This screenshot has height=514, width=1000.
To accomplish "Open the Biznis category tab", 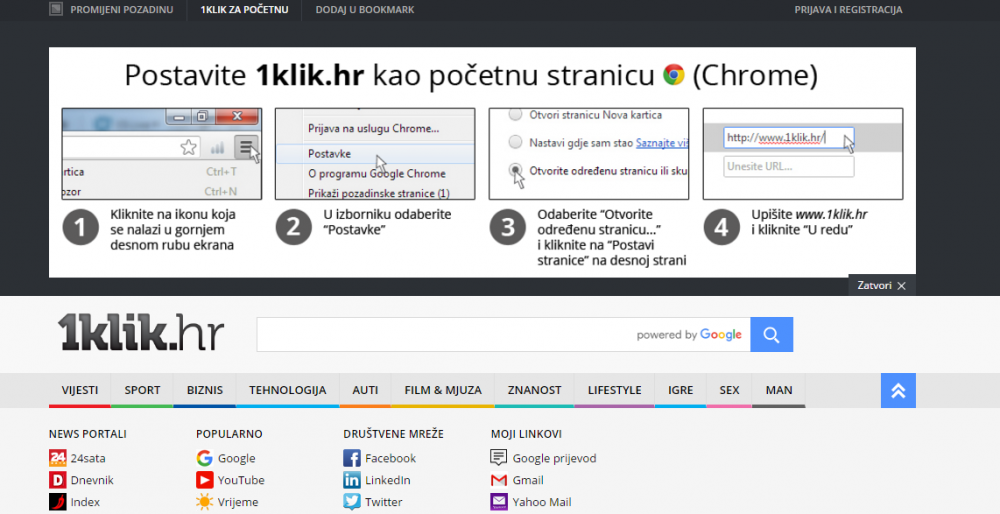I will click(205, 390).
